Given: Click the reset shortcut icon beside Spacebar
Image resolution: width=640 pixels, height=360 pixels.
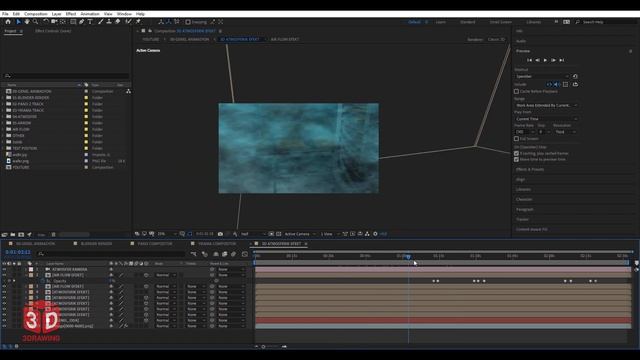Looking at the screenshot, I should click(x=575, y=76).
